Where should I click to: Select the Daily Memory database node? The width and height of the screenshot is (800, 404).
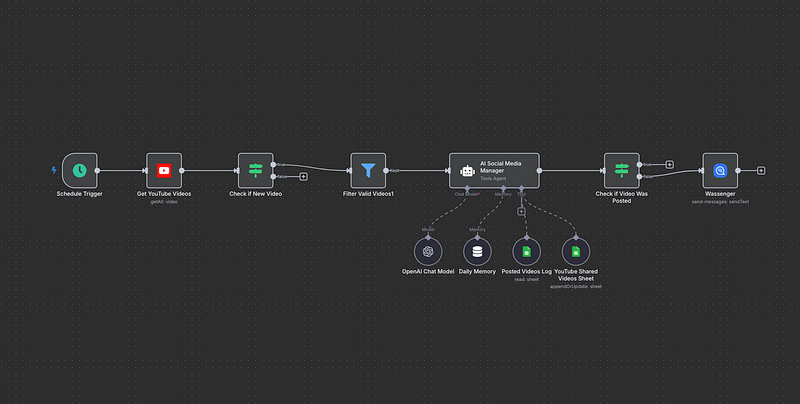click(x=477, y=251)
